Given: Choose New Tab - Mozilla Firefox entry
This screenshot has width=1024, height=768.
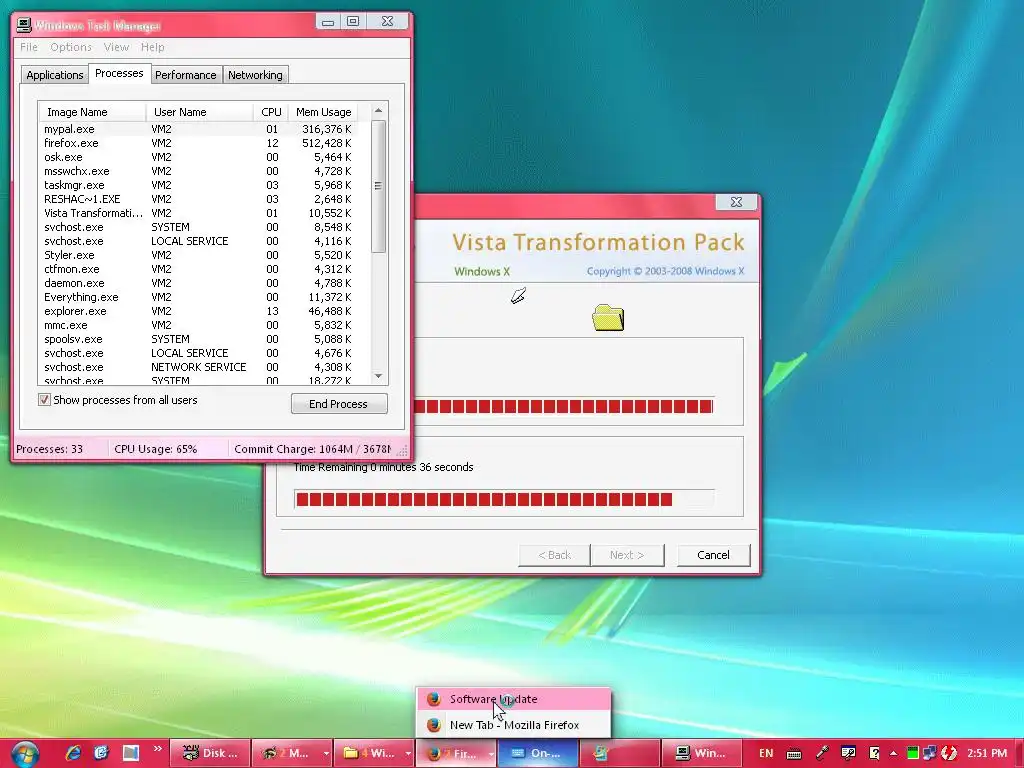Looking at the screenshot, I should (513, 725).
